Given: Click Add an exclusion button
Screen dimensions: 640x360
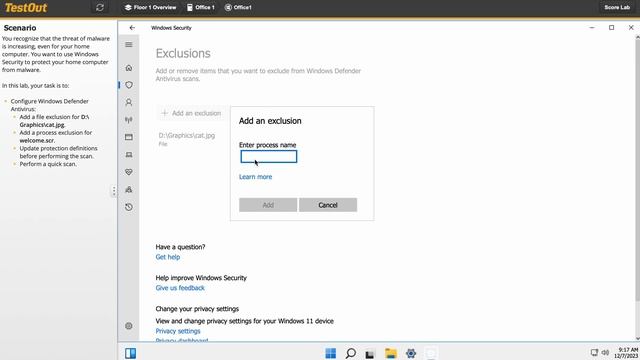Looking at the screenshot, I should pos(191,113).
